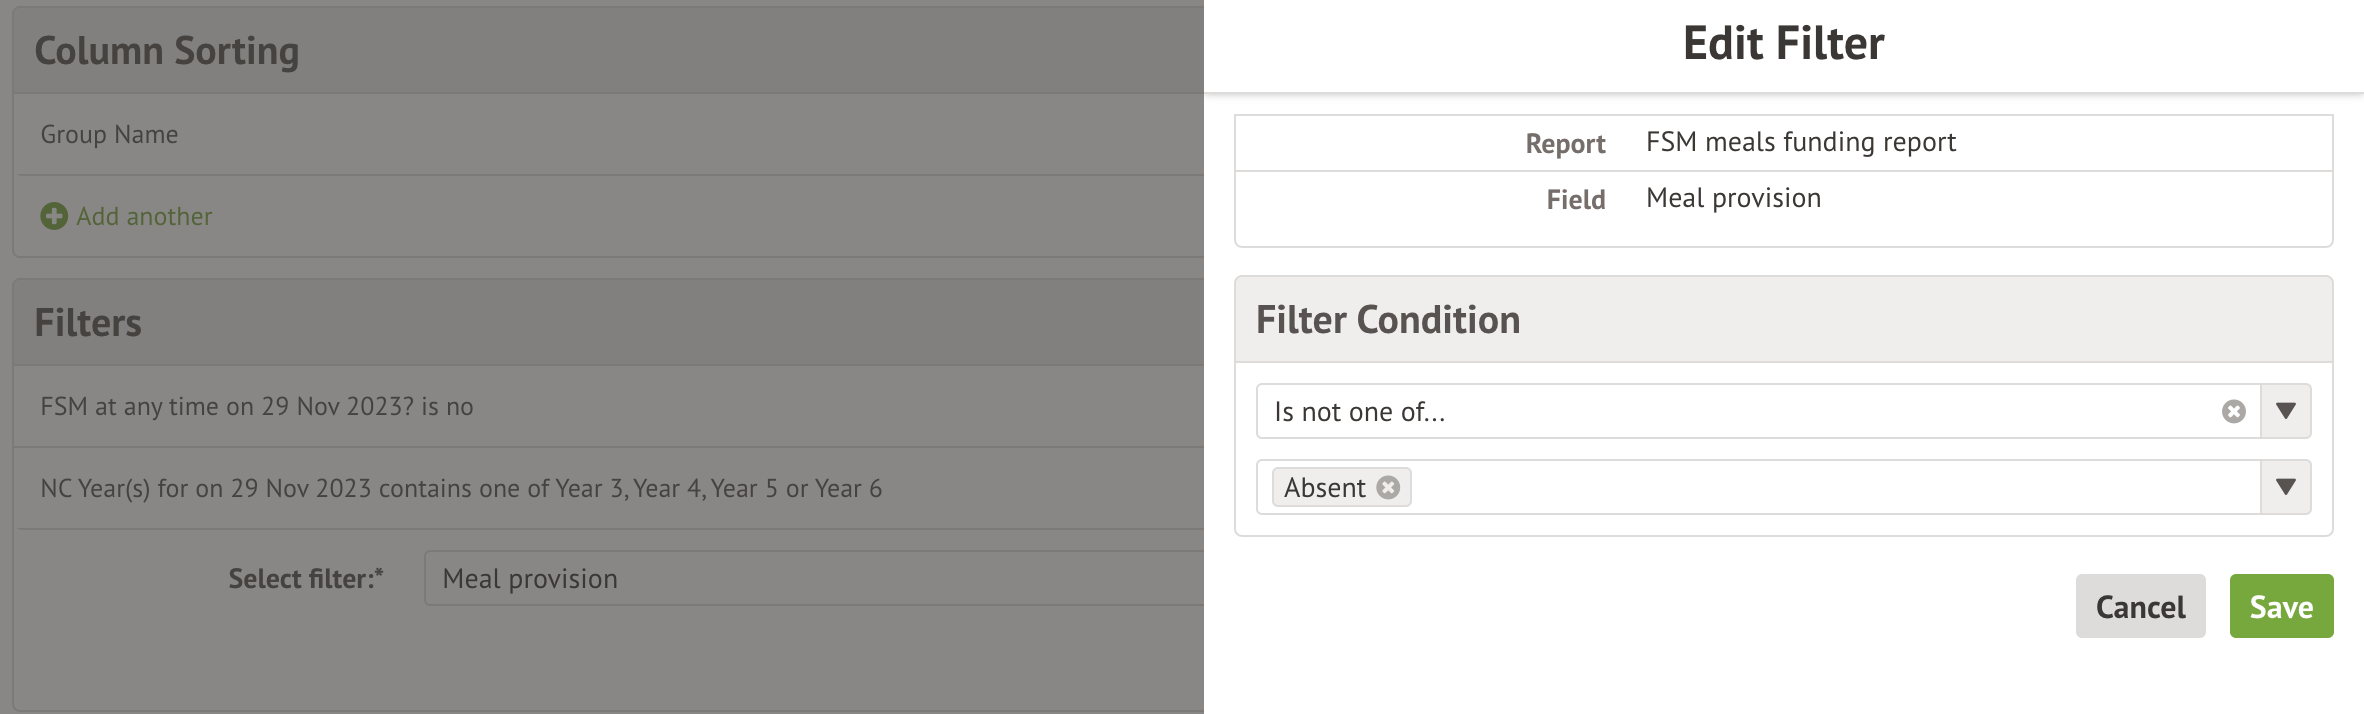Screen dimensions: 2364x714
Task: Cancel editing the filter
Action: 2140,606
